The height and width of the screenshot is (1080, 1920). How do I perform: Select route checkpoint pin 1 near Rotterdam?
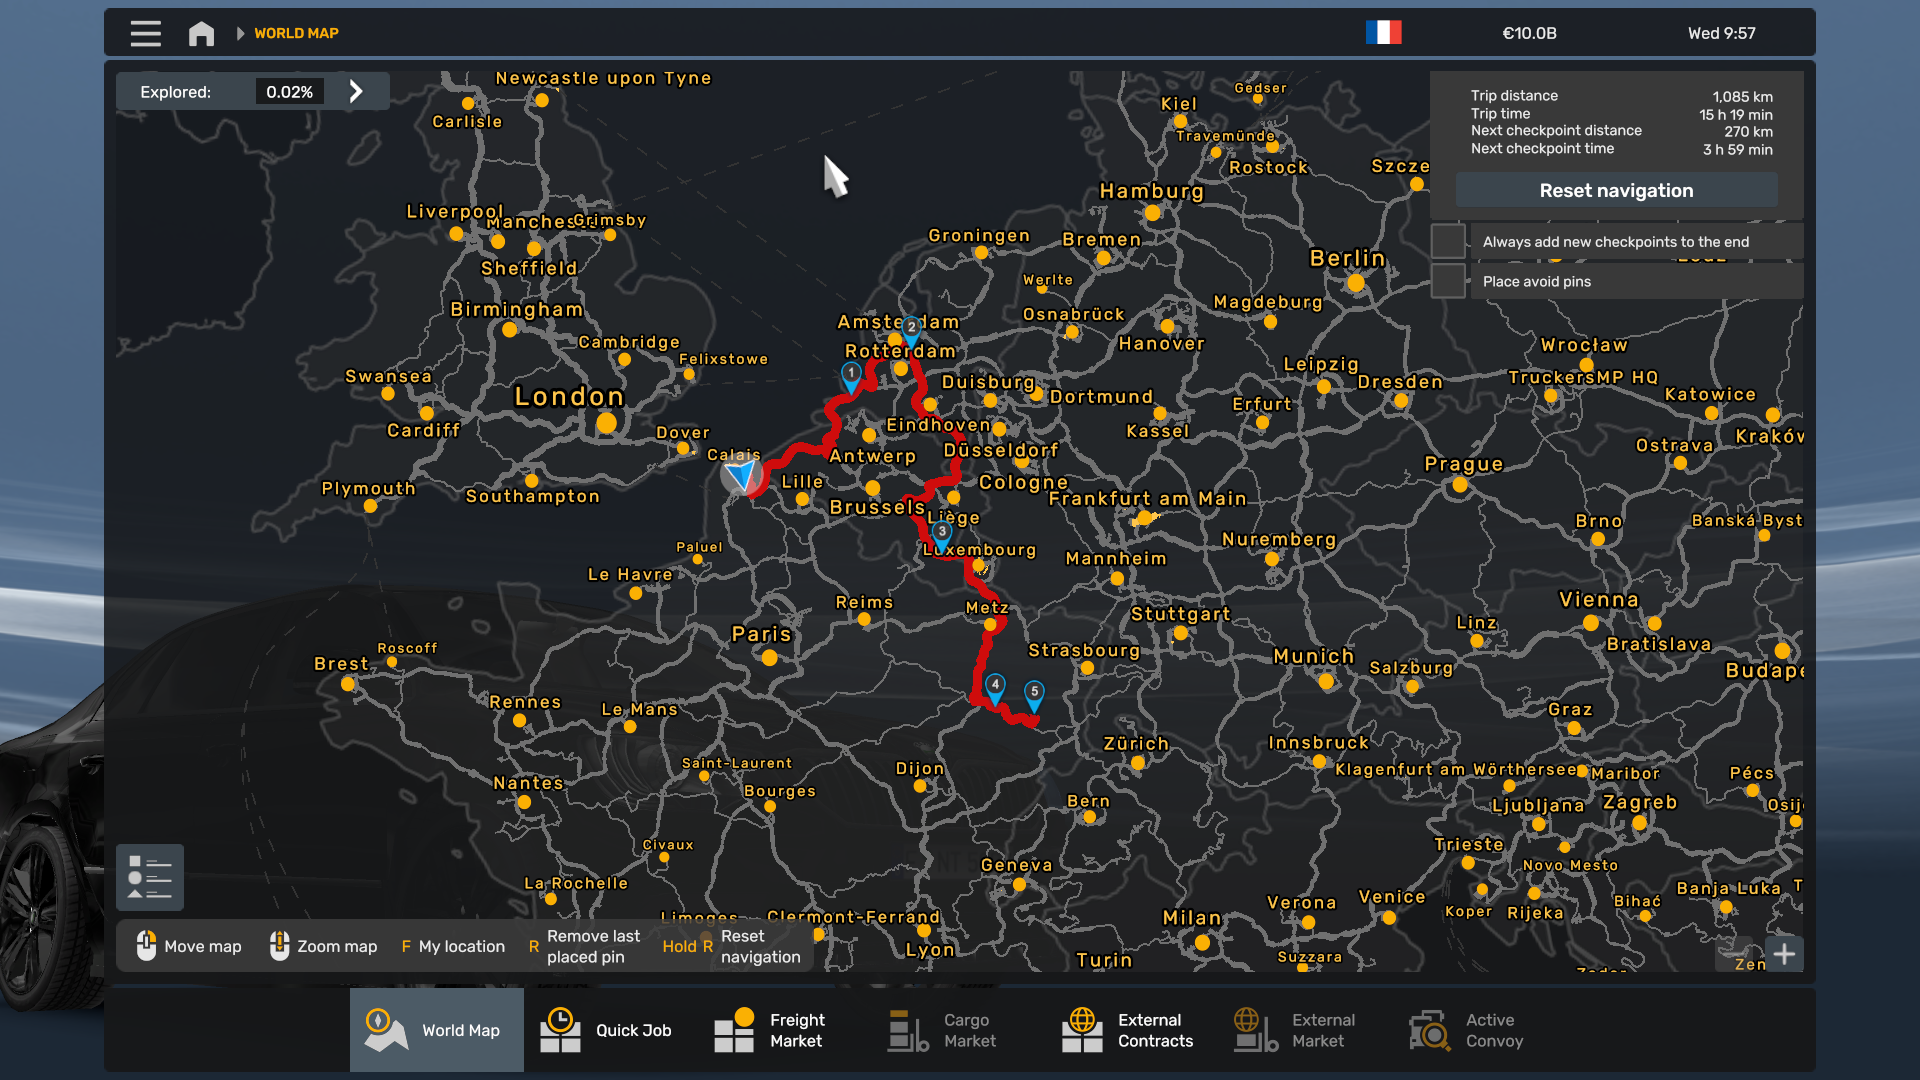pyautogui.click(x=851, y=376)
